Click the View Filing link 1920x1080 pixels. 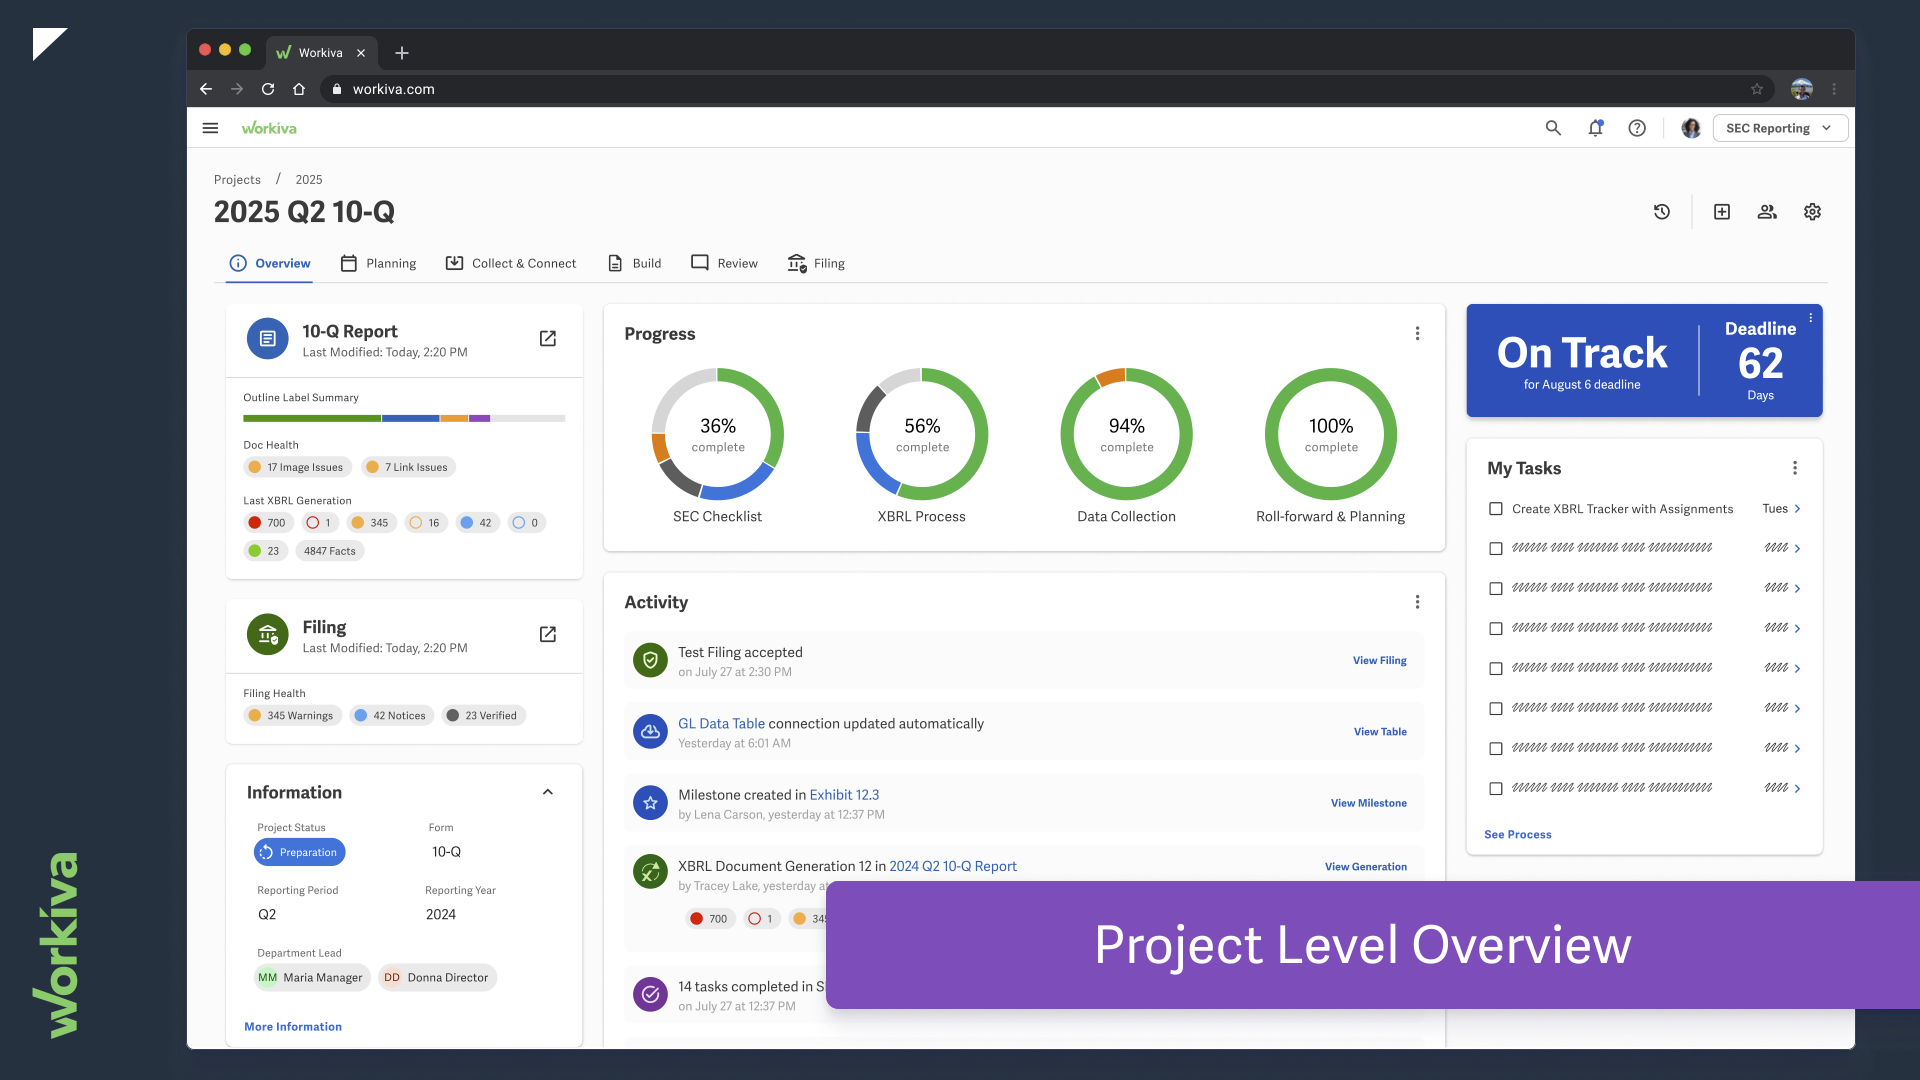(x=1379, y=661)
